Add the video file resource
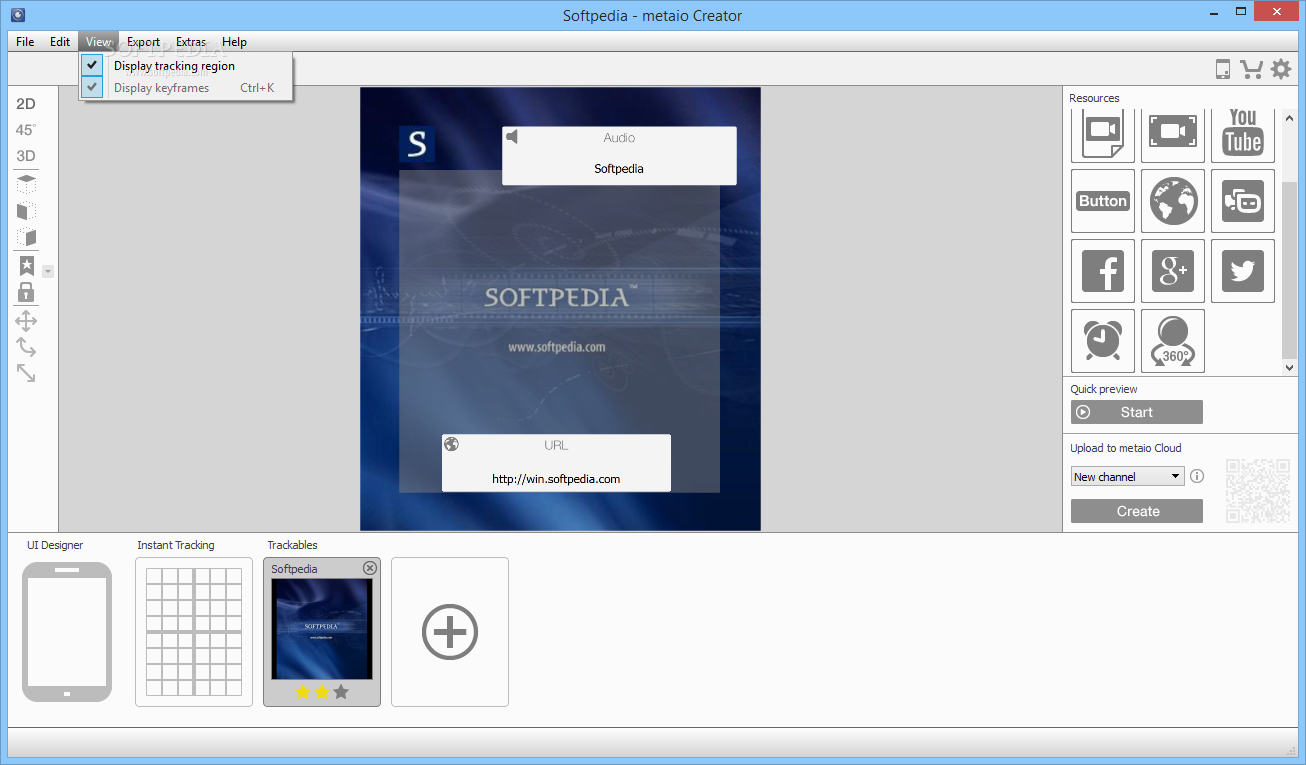Image resolution: width=1306 pixels, height=765 pixels. coord(1103,134)
